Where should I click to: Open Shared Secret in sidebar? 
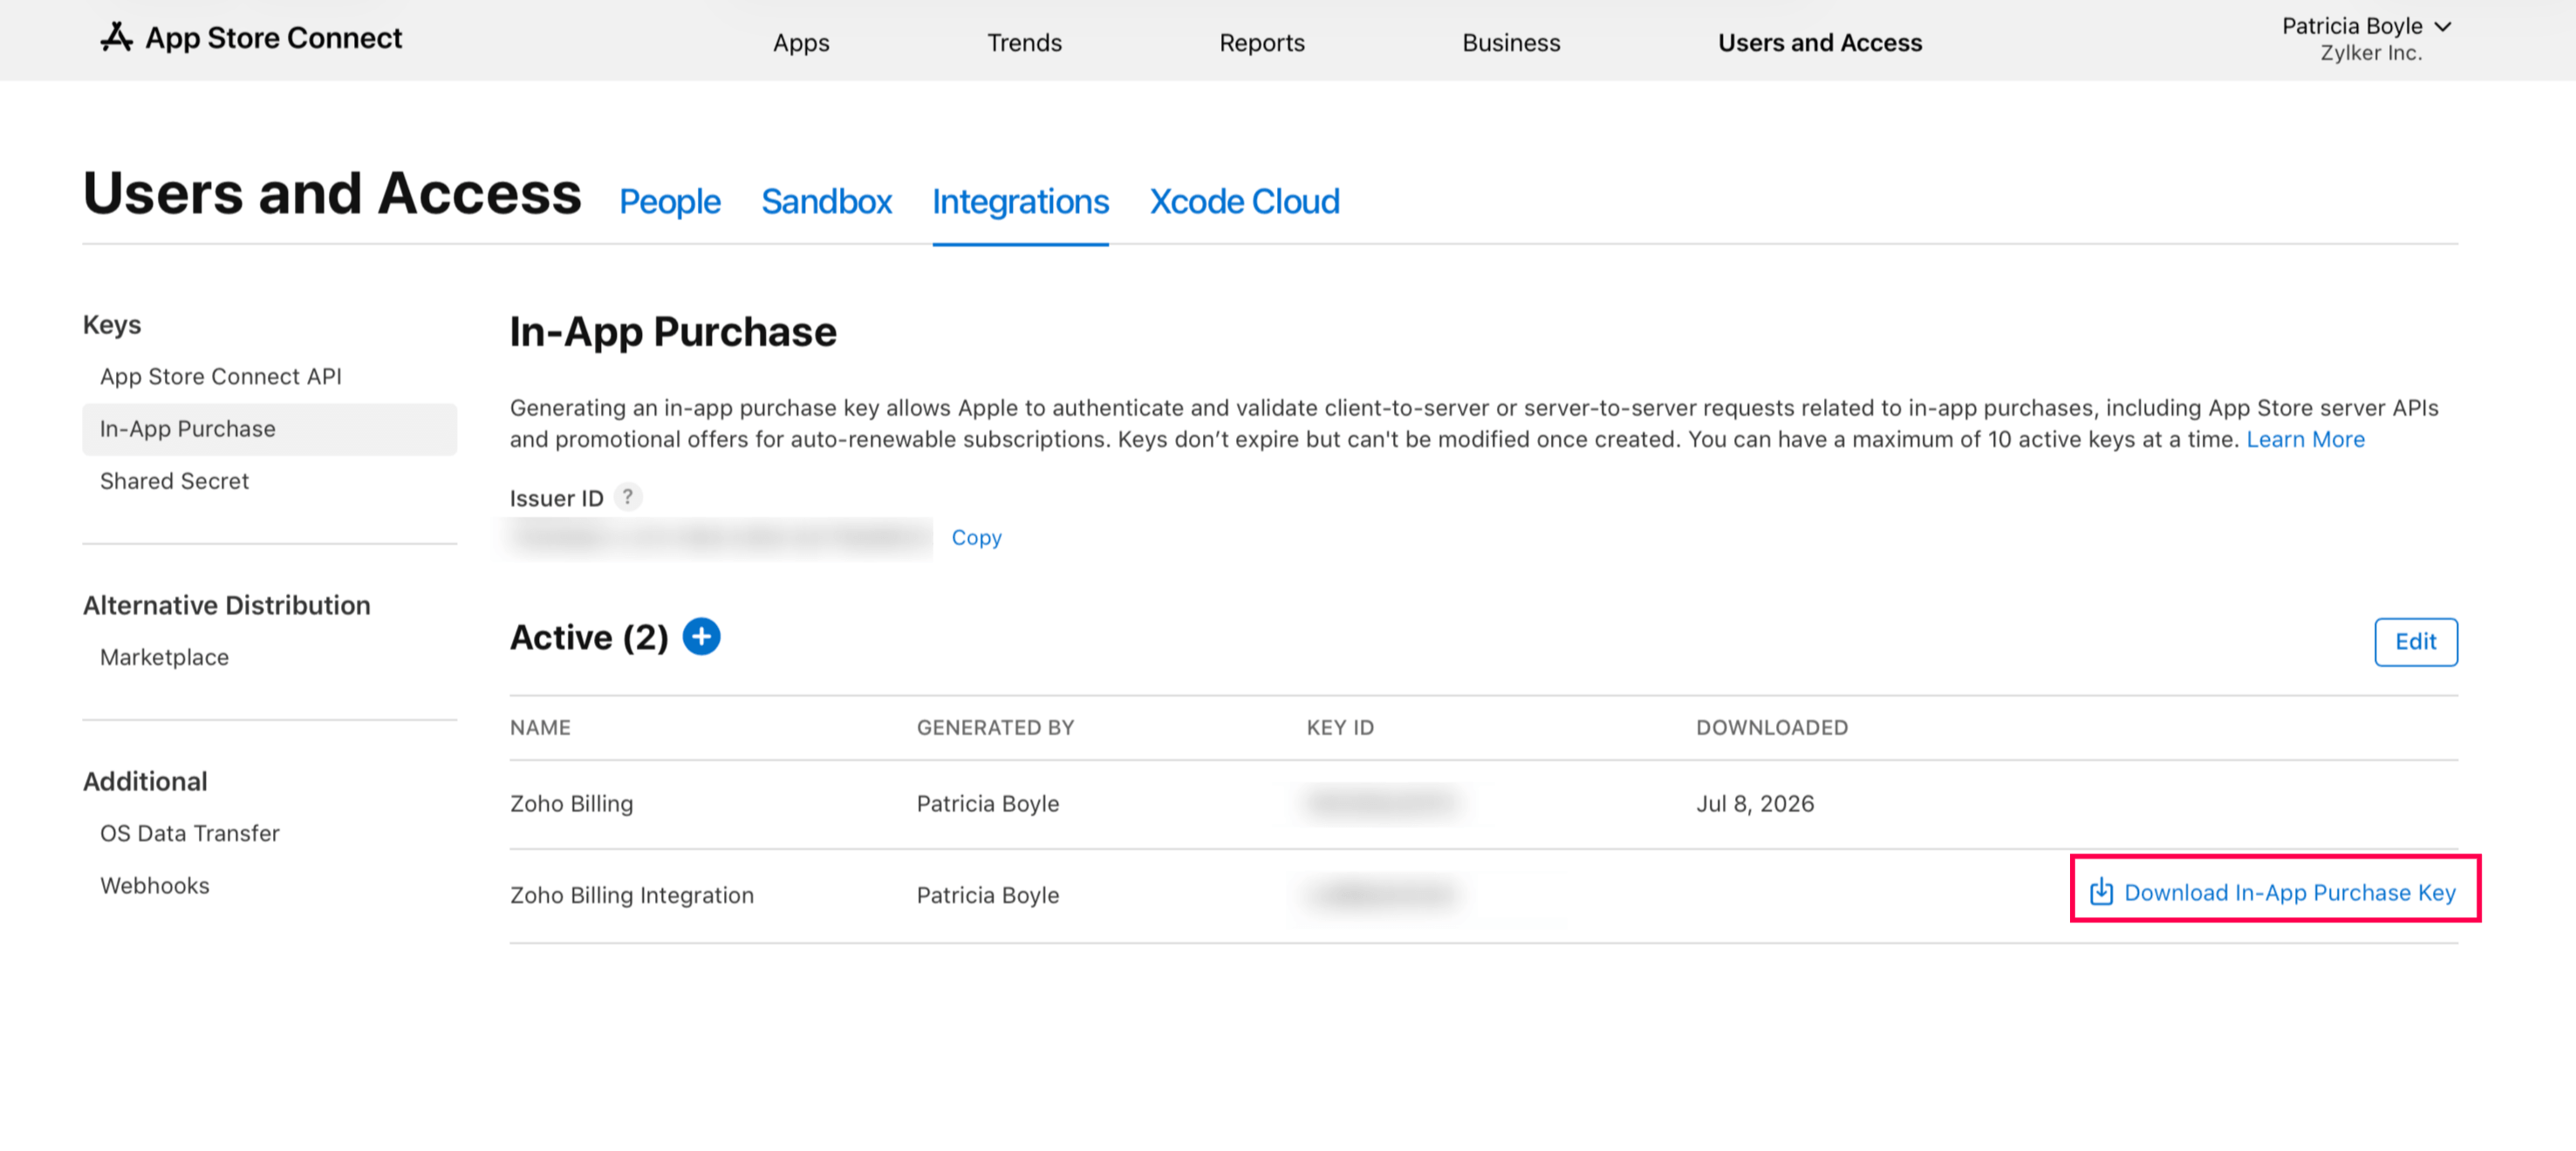click(174, 481)
